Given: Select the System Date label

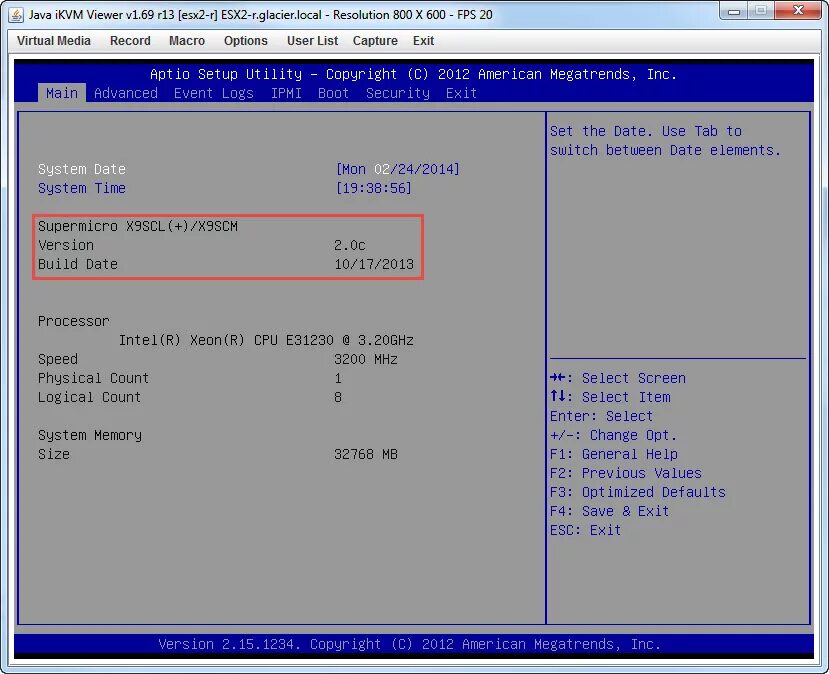Looking at the screenshot, I should point(82,169).
